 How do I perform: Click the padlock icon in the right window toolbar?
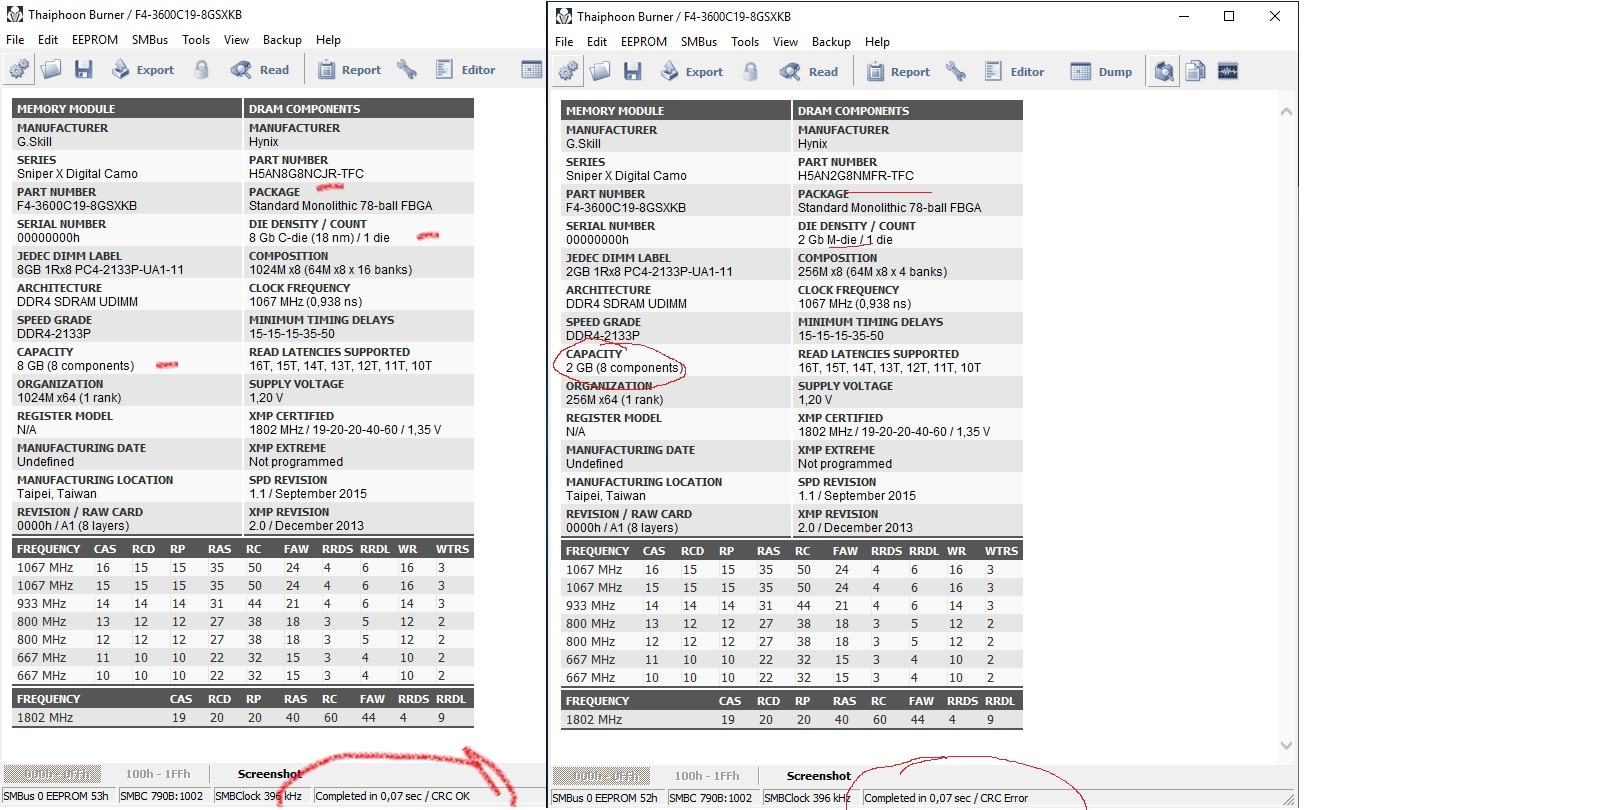pos(750,71)
